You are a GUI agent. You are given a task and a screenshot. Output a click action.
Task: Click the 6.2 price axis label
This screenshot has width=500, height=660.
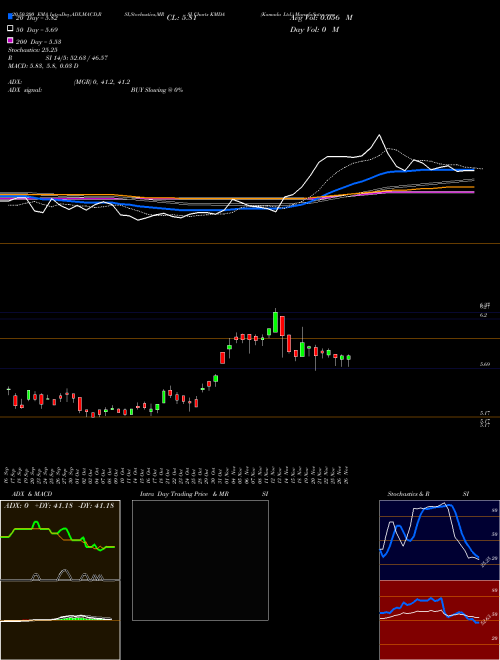pos(483,315)
